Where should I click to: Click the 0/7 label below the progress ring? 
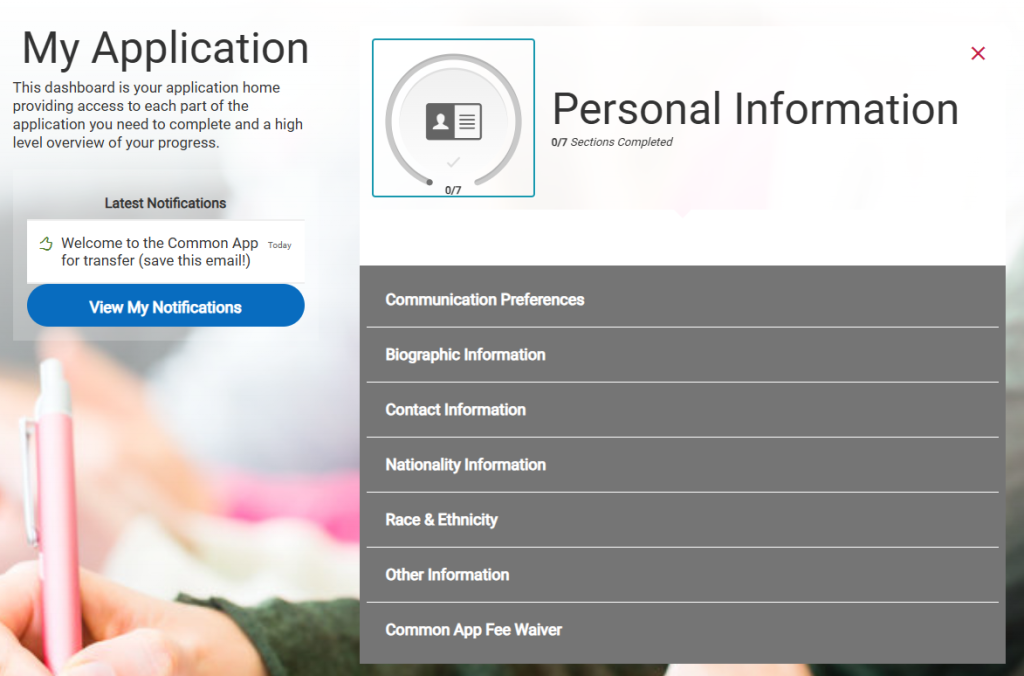(x=453, y=190)
